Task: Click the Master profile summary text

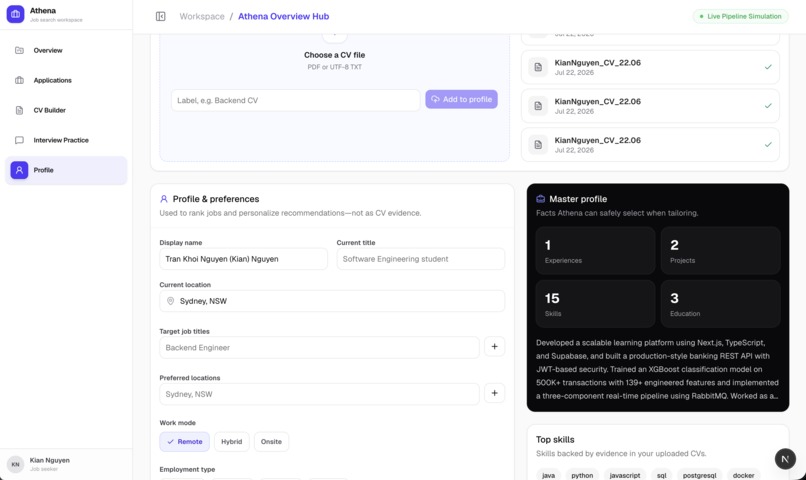Action: (x=657, y=370)
